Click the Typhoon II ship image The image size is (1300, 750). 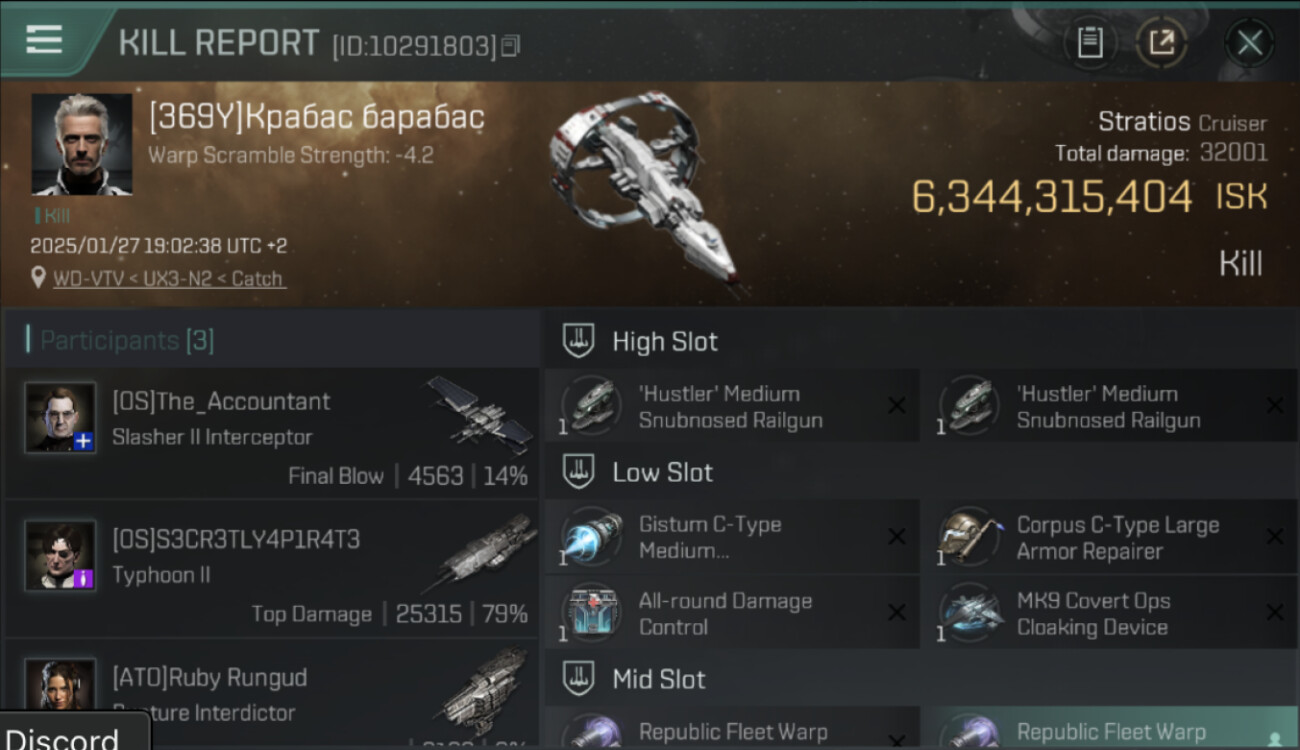point(482,553)
